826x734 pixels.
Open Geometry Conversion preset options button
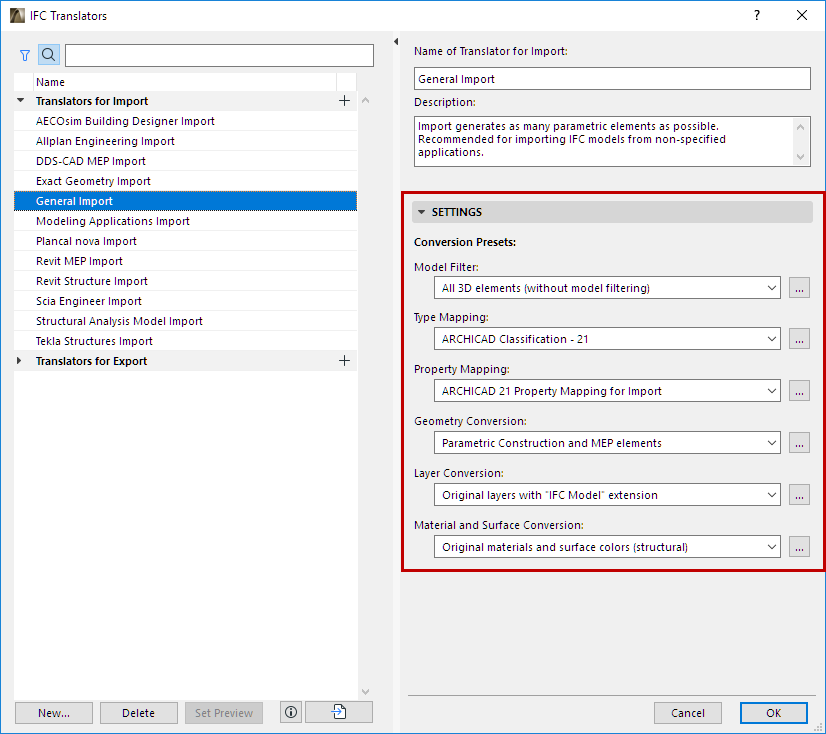[x=799, y=443]
